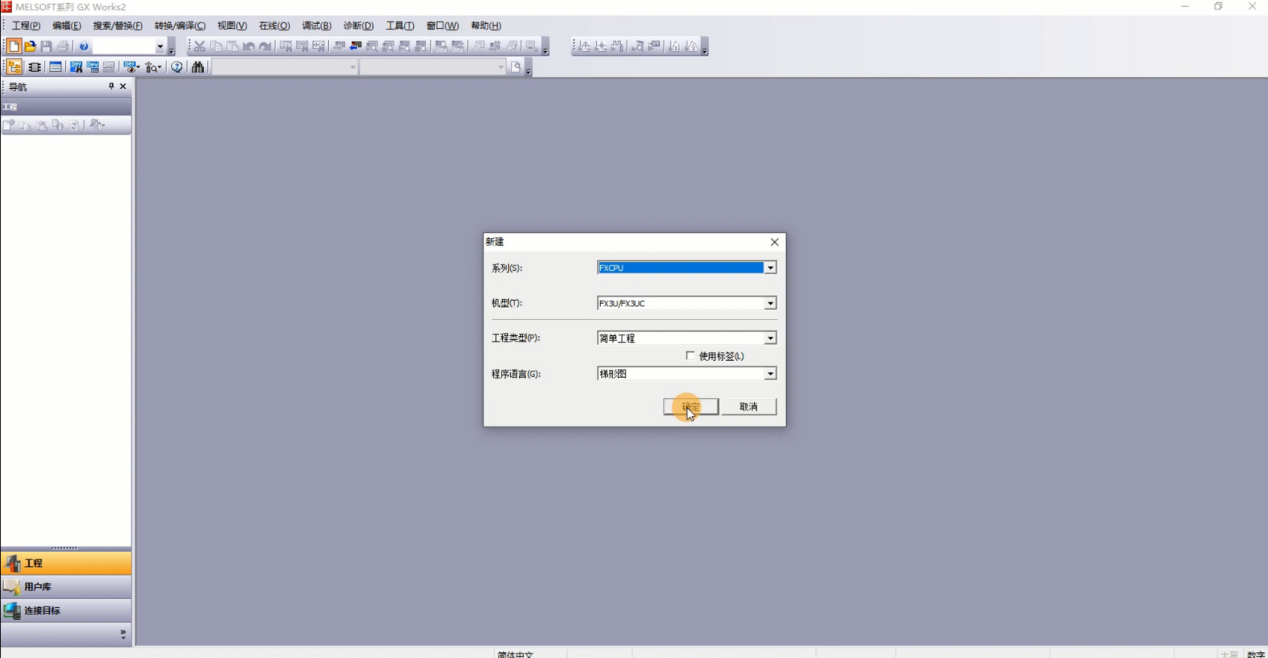Open the 程序语言 梯形图 dropdown
This screenshot has width=1268, height=658.
coord(770,374)
